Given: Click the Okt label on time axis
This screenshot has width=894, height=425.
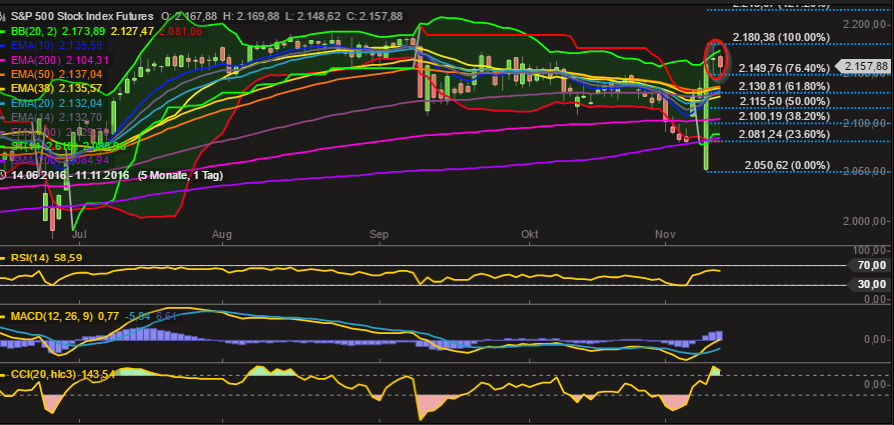Looking at the screenshot, I should pos(530,234).
